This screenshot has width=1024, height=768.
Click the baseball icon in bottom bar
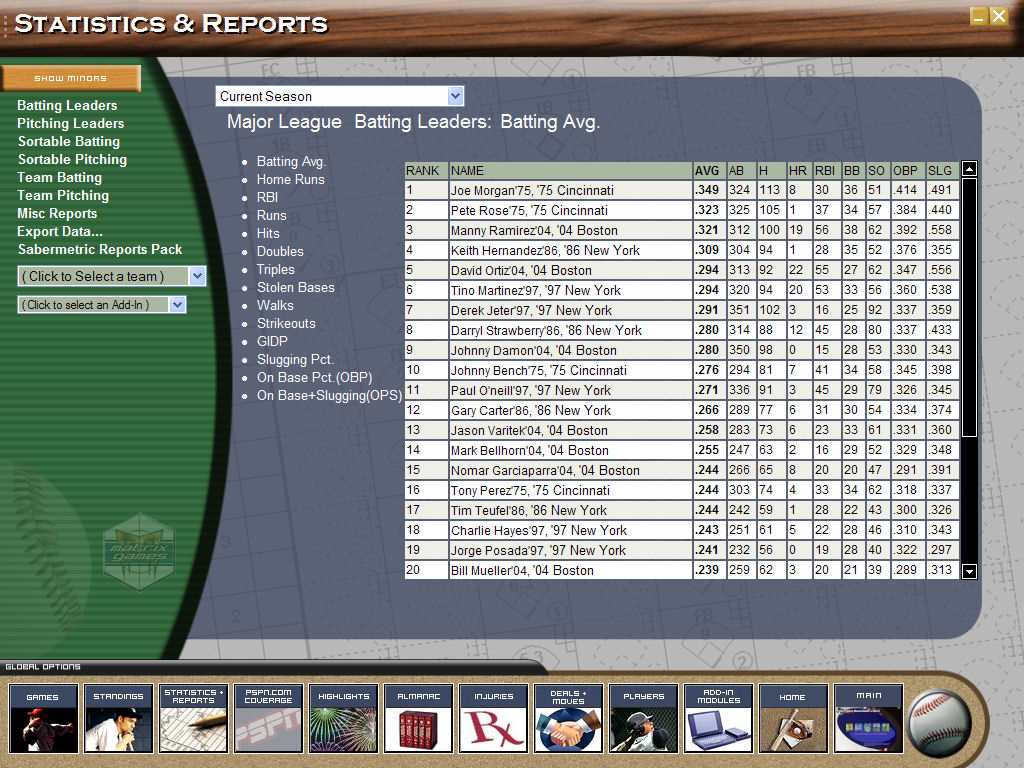(x=939, y=724)
